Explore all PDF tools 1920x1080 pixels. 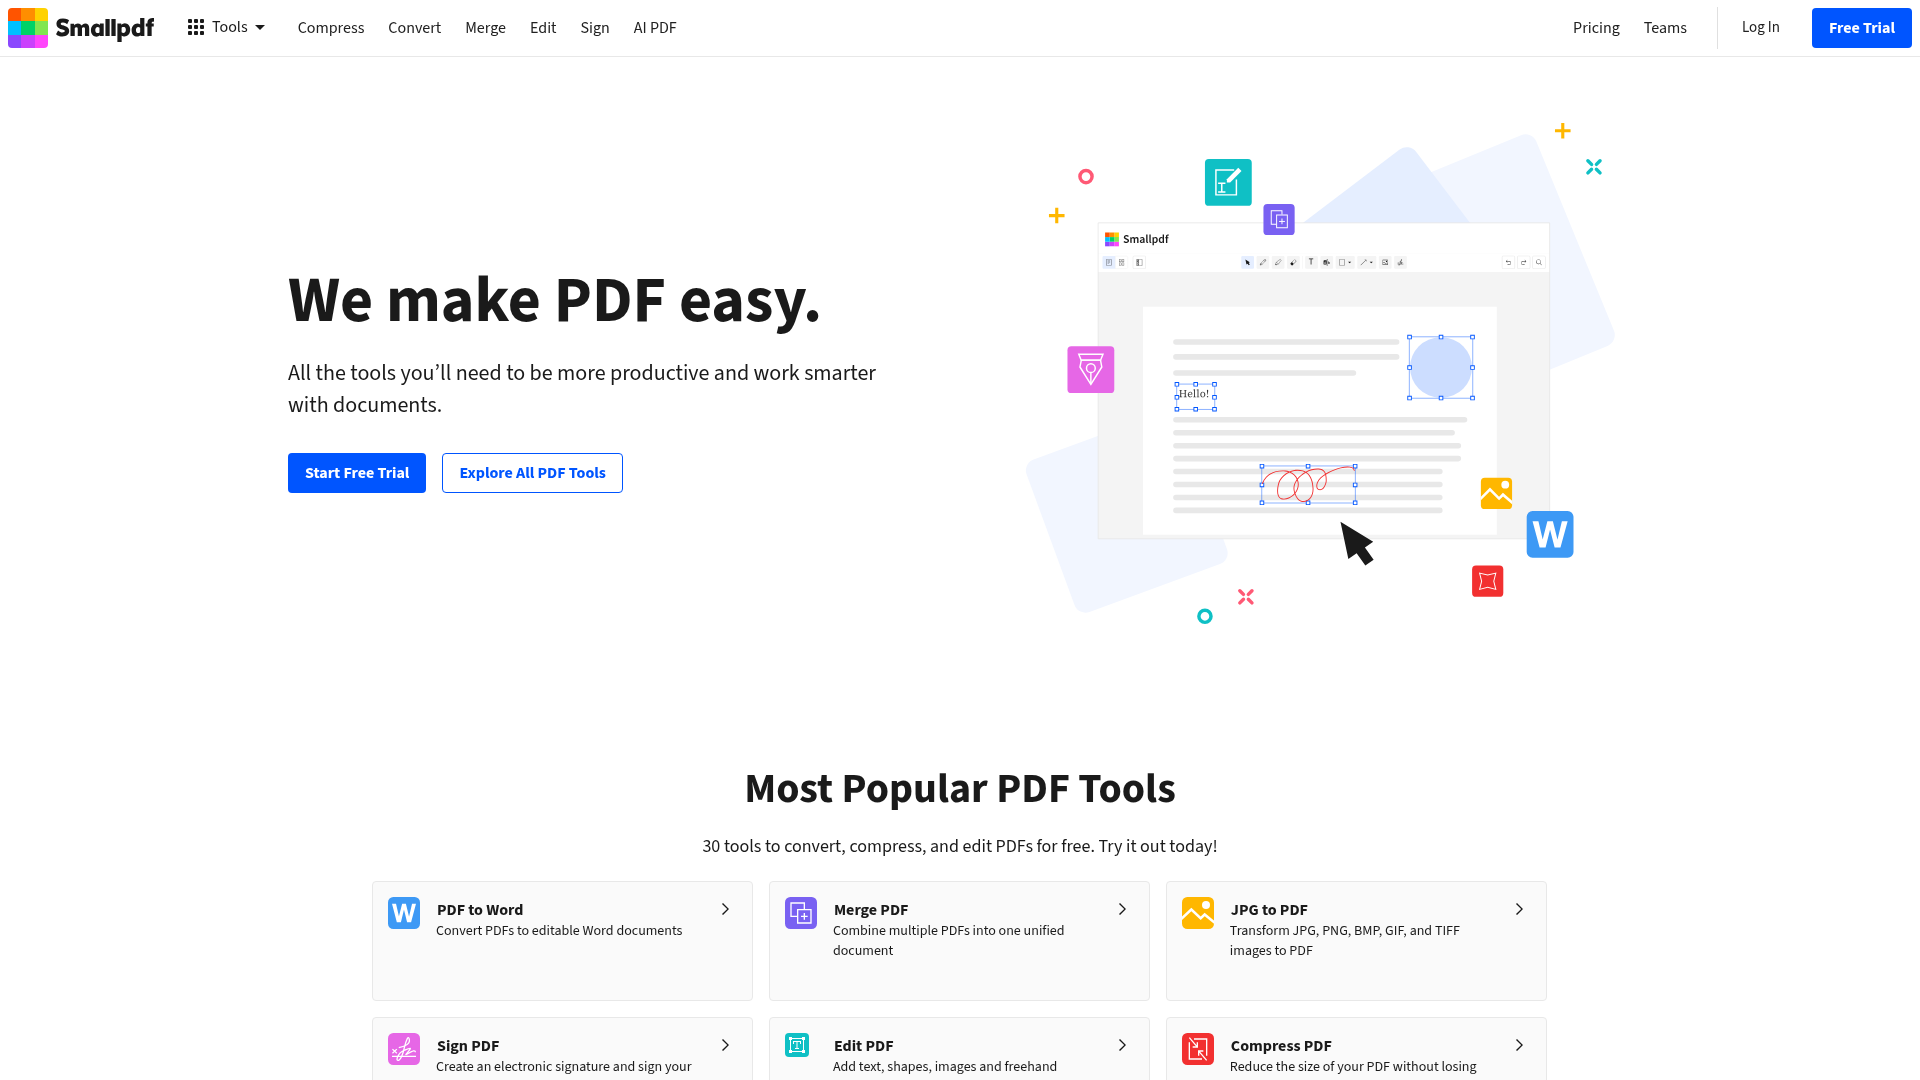[532, 472]
